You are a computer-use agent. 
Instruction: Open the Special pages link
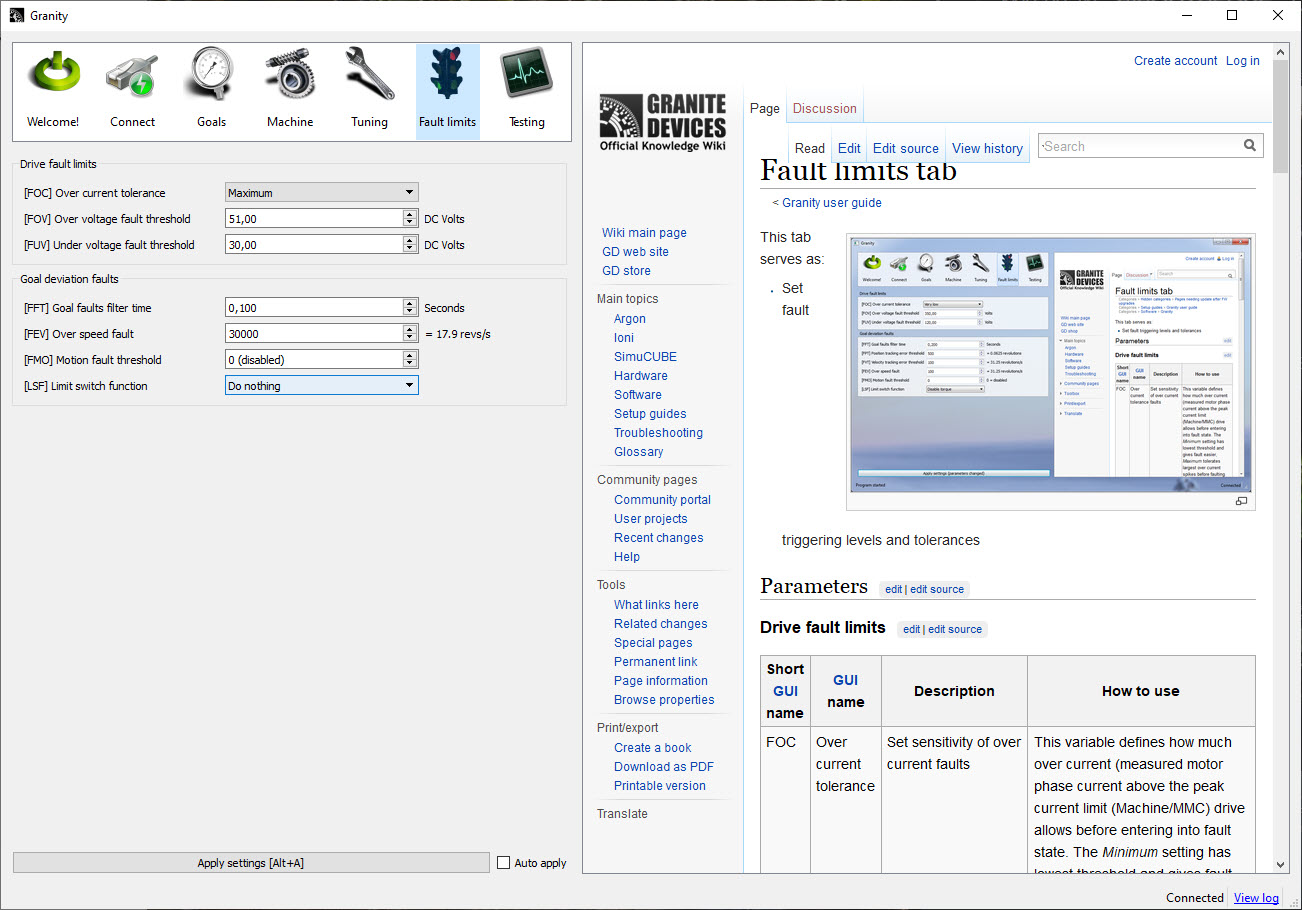(653, 643)
